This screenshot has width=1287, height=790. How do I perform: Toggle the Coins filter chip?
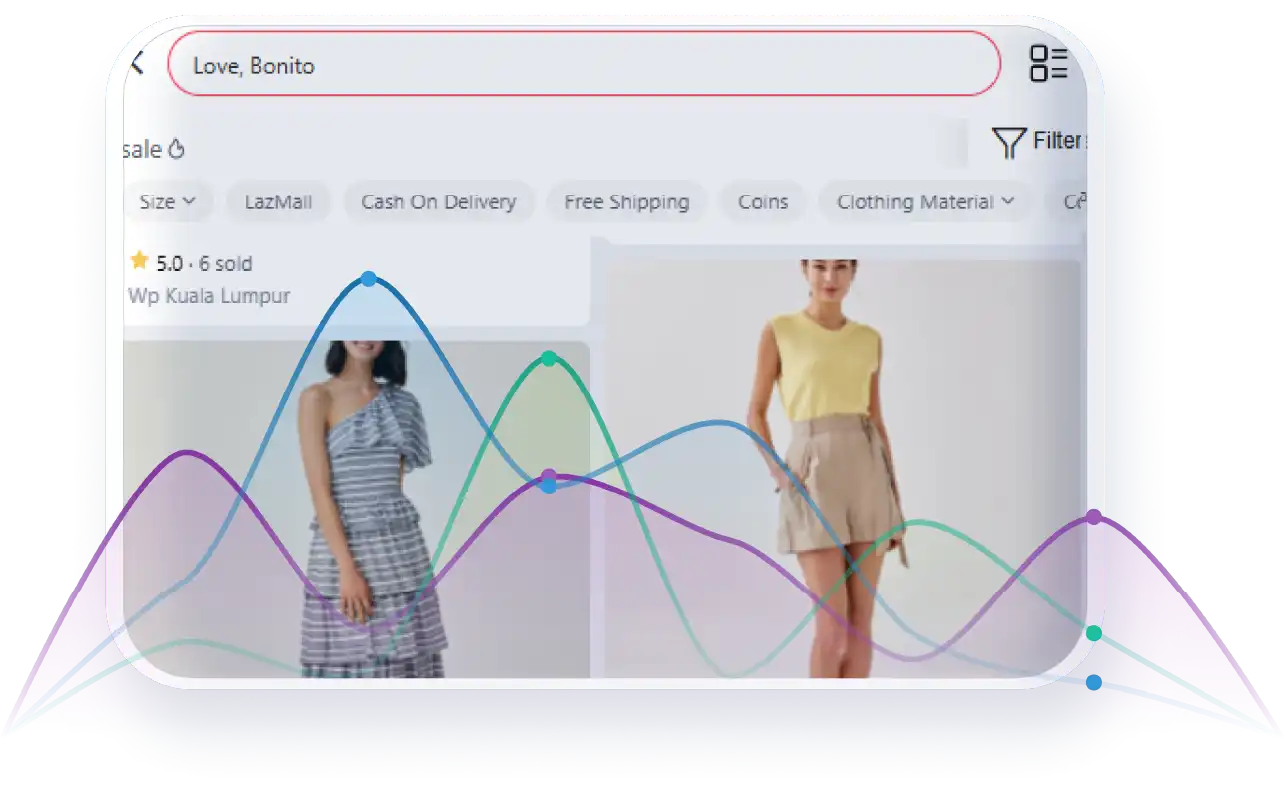click(762, 202)
